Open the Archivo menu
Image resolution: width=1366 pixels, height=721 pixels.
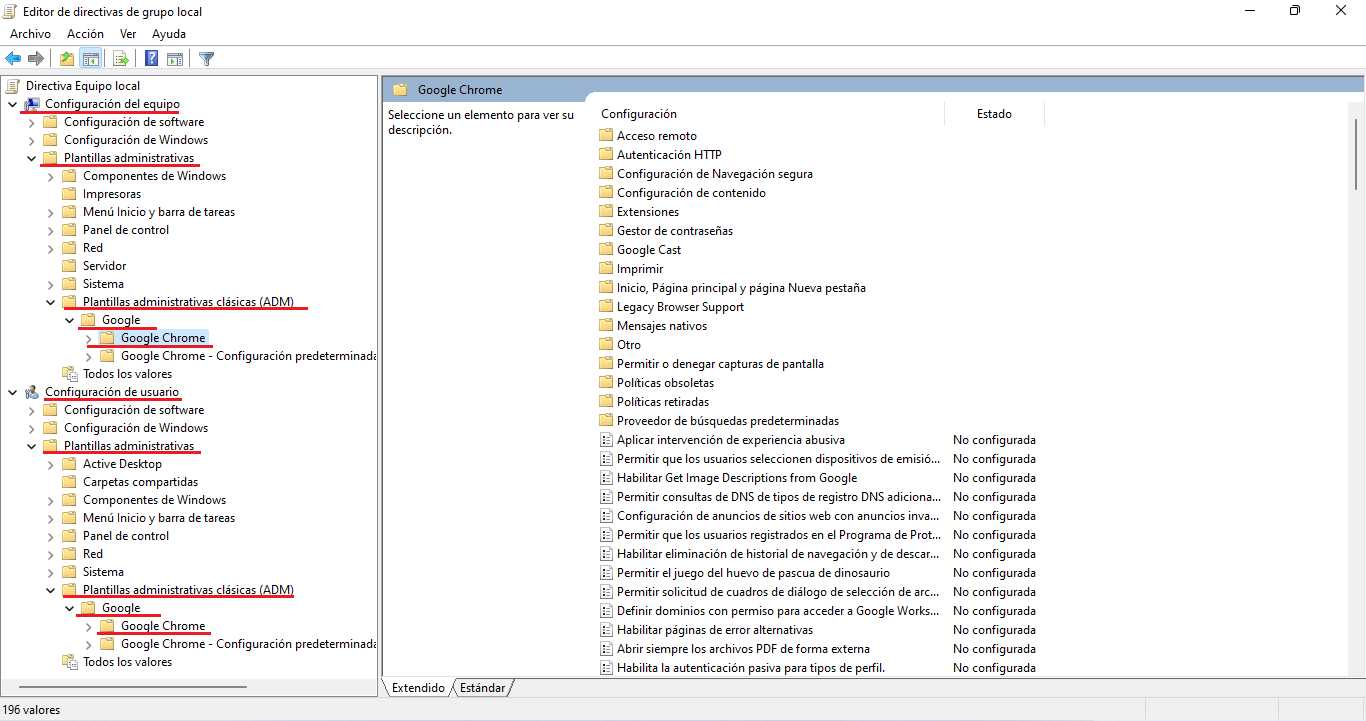(x=30, y=33)
